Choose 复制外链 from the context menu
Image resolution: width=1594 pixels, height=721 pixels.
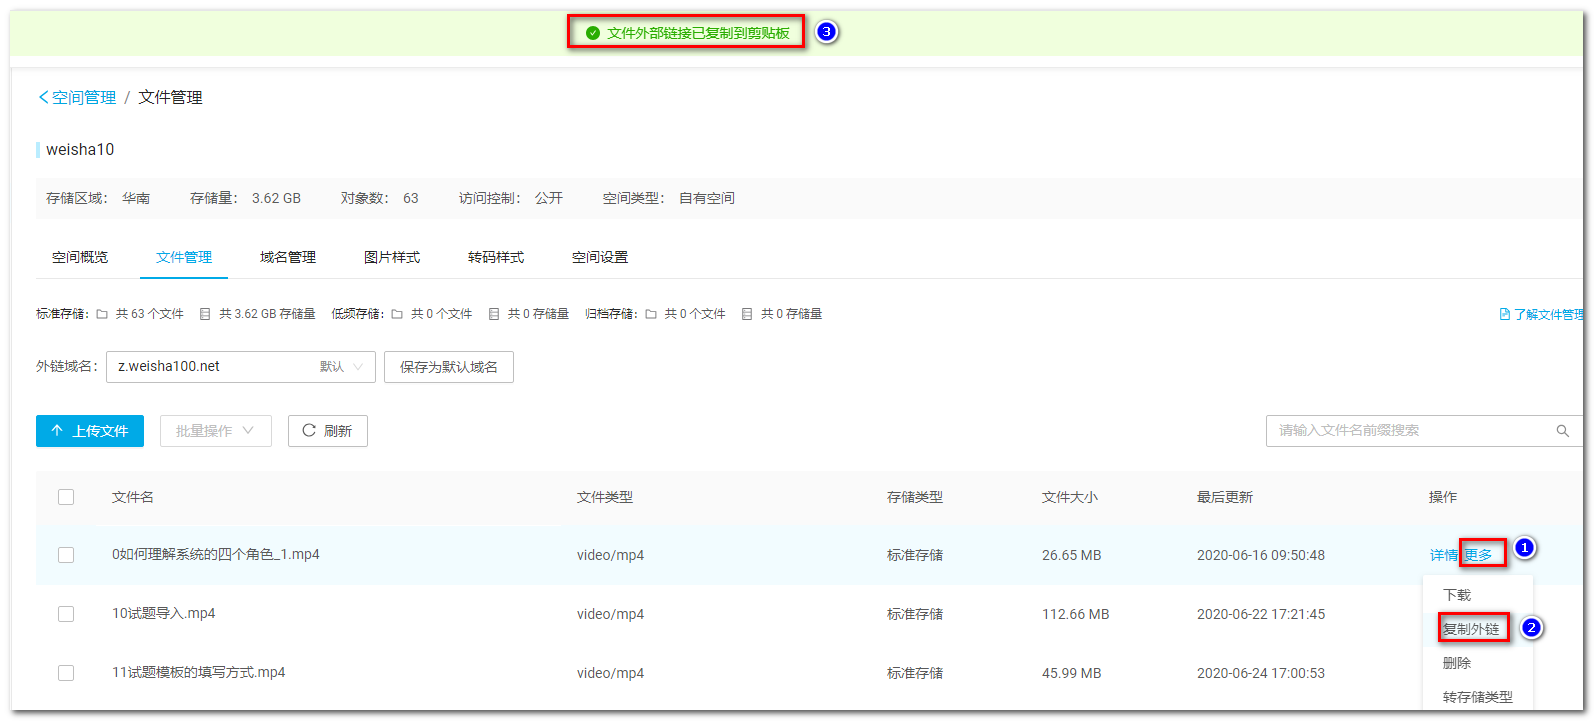tap(1471, 629)
